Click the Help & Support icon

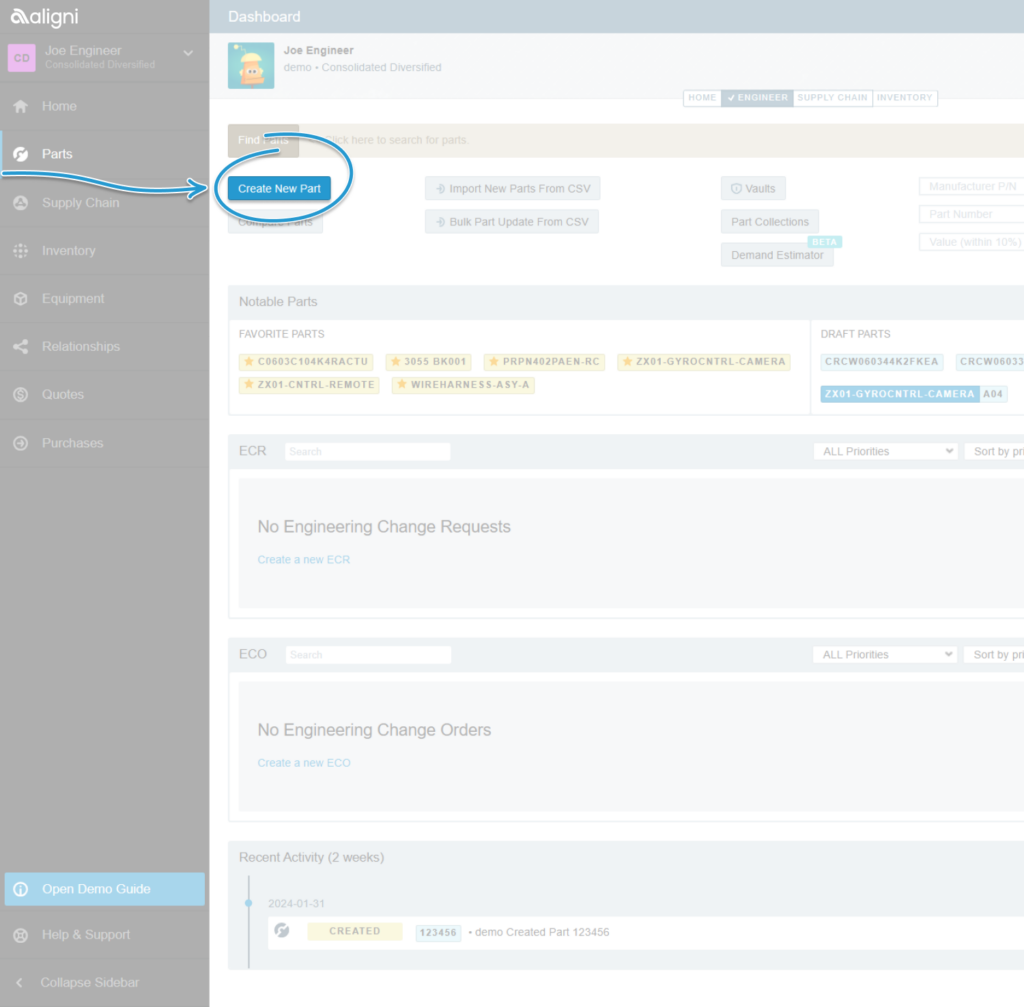pos(22,934)
